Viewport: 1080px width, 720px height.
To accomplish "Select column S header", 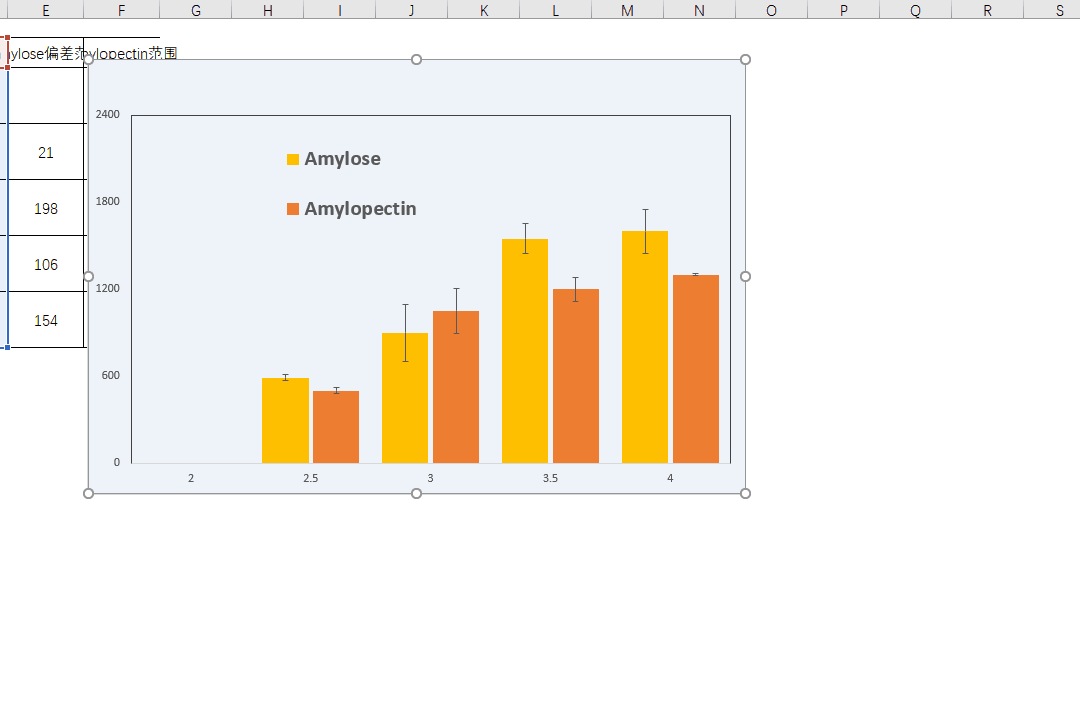I will (1052, 10).
